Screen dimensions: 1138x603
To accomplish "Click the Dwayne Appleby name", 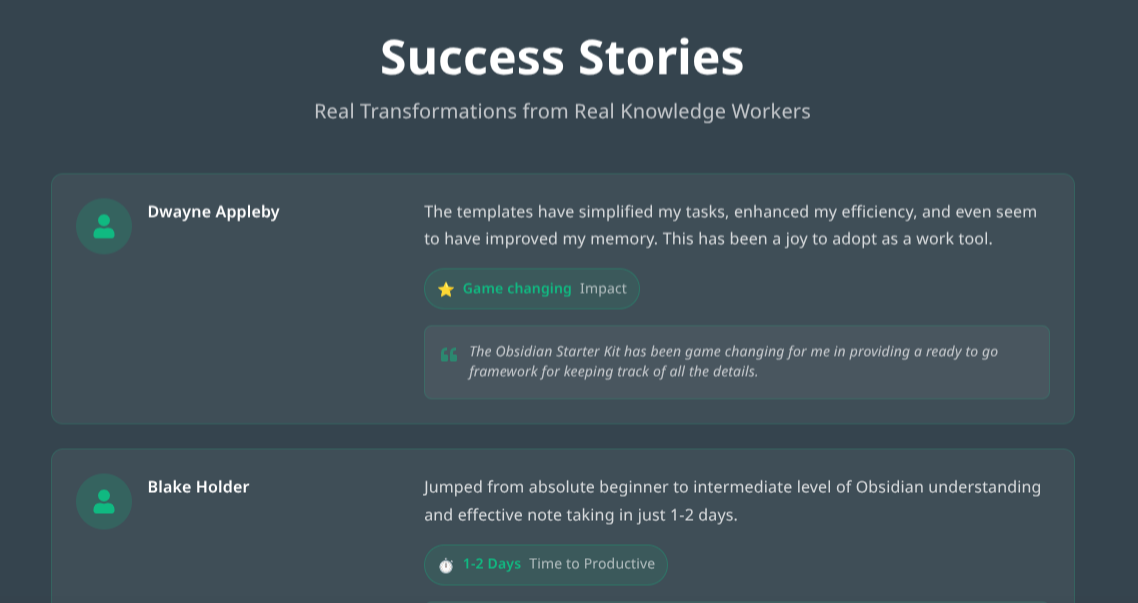I will 214,212.
